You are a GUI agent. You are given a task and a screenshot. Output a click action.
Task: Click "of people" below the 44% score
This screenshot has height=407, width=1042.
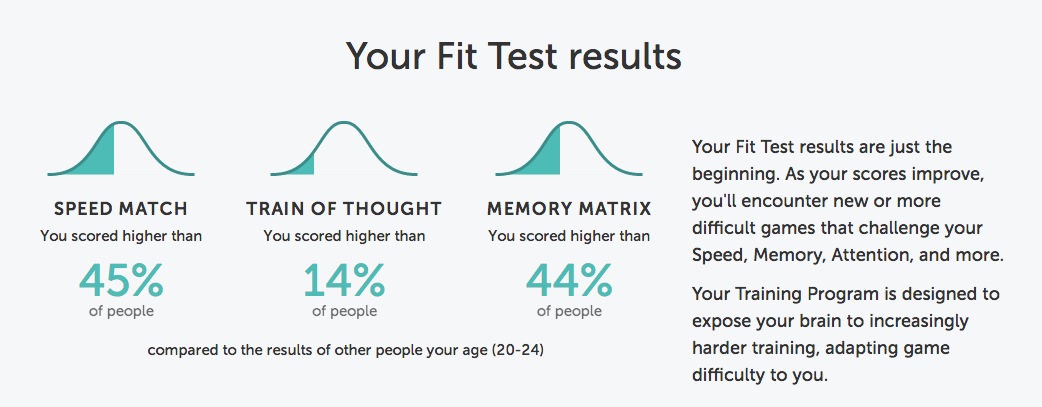point(569,311)
